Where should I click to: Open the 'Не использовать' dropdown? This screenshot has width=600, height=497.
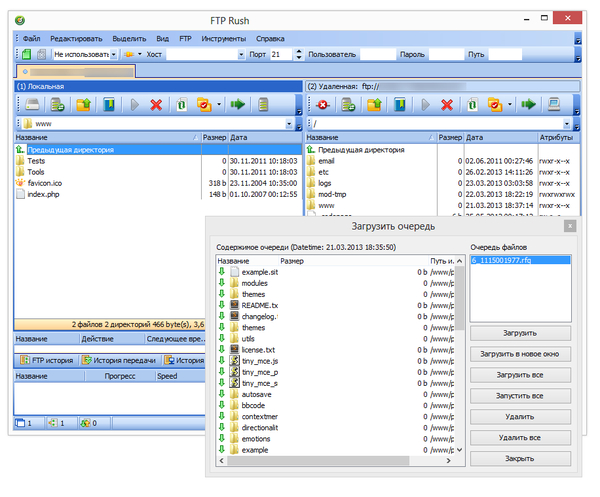(114, 54)
